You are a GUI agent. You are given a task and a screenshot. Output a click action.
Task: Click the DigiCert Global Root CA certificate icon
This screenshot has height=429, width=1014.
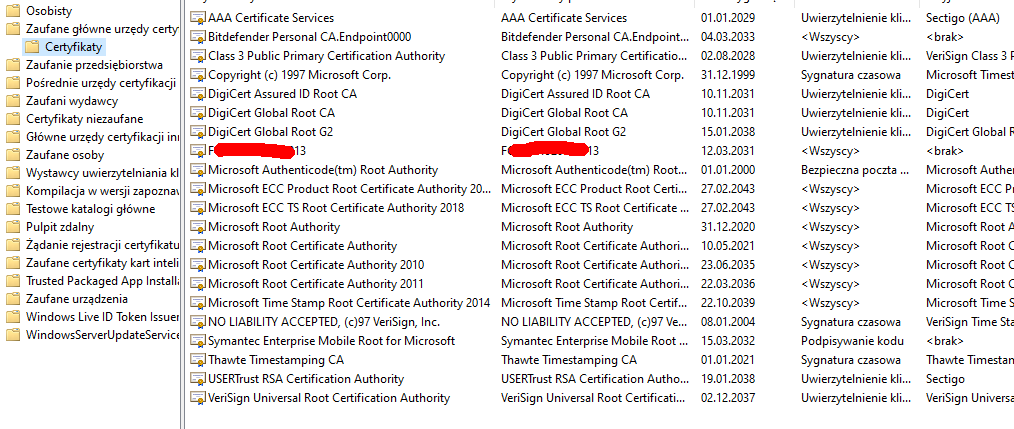197,113
